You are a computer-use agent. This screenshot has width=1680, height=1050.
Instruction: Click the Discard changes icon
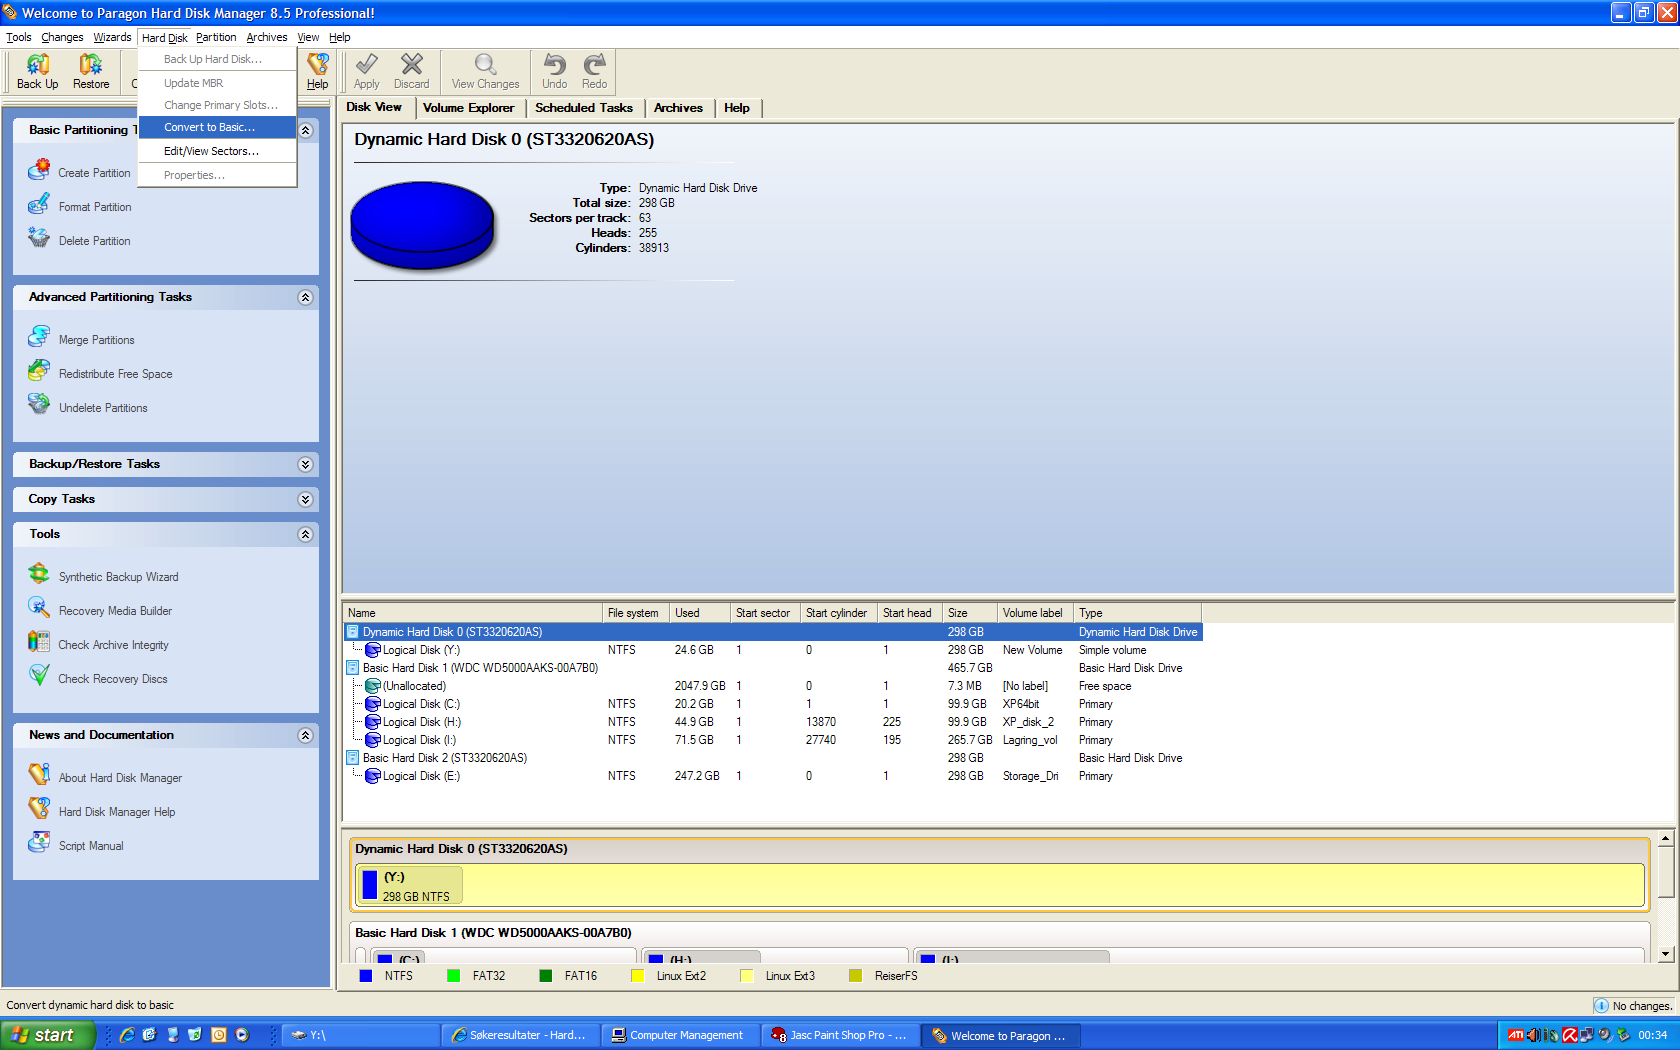412,65
